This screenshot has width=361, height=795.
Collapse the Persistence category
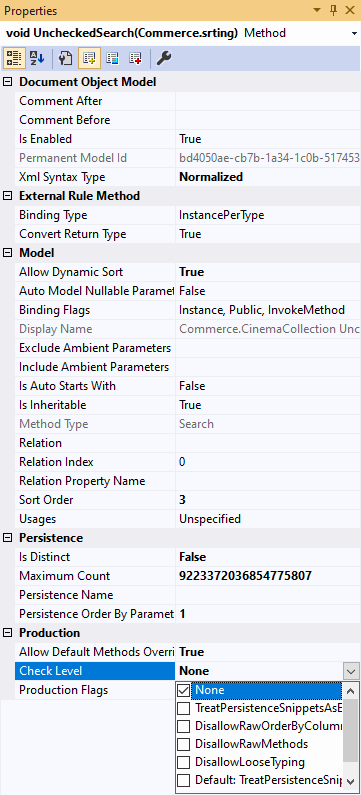(x=8, y=538)
